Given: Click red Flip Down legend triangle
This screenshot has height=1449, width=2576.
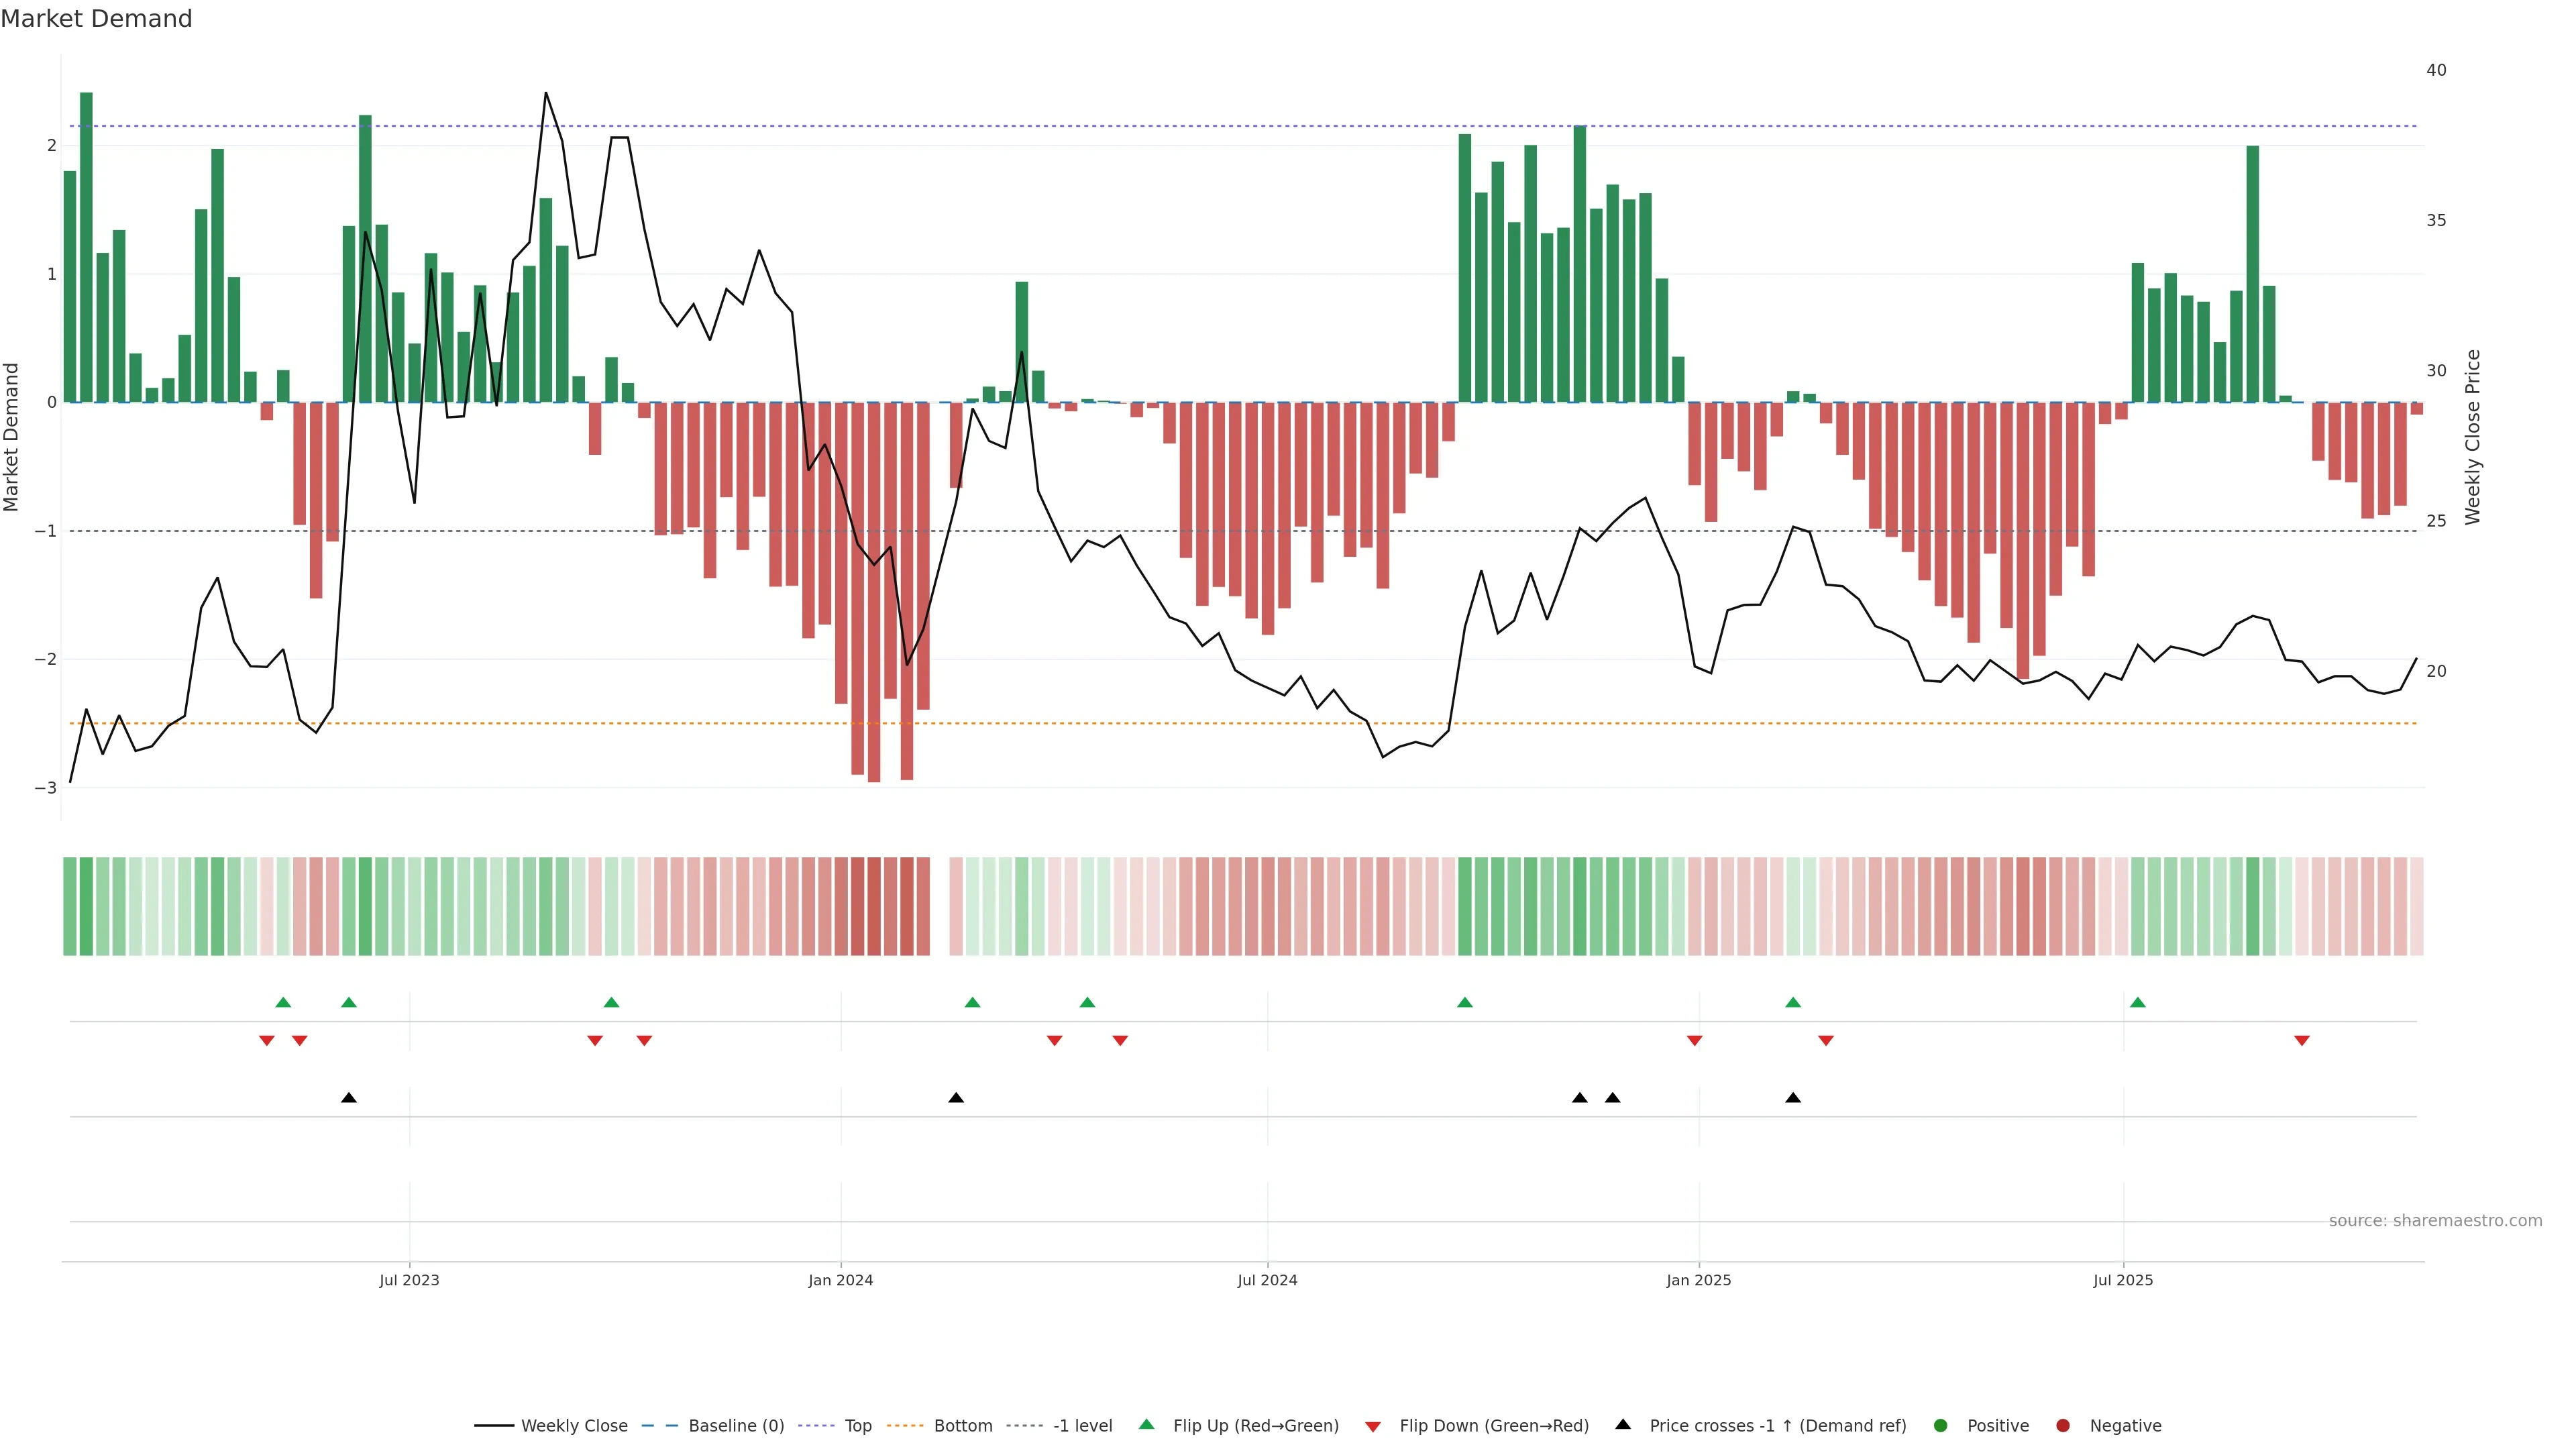Looking at the screenshot, I should [x=1373, y=1426].
